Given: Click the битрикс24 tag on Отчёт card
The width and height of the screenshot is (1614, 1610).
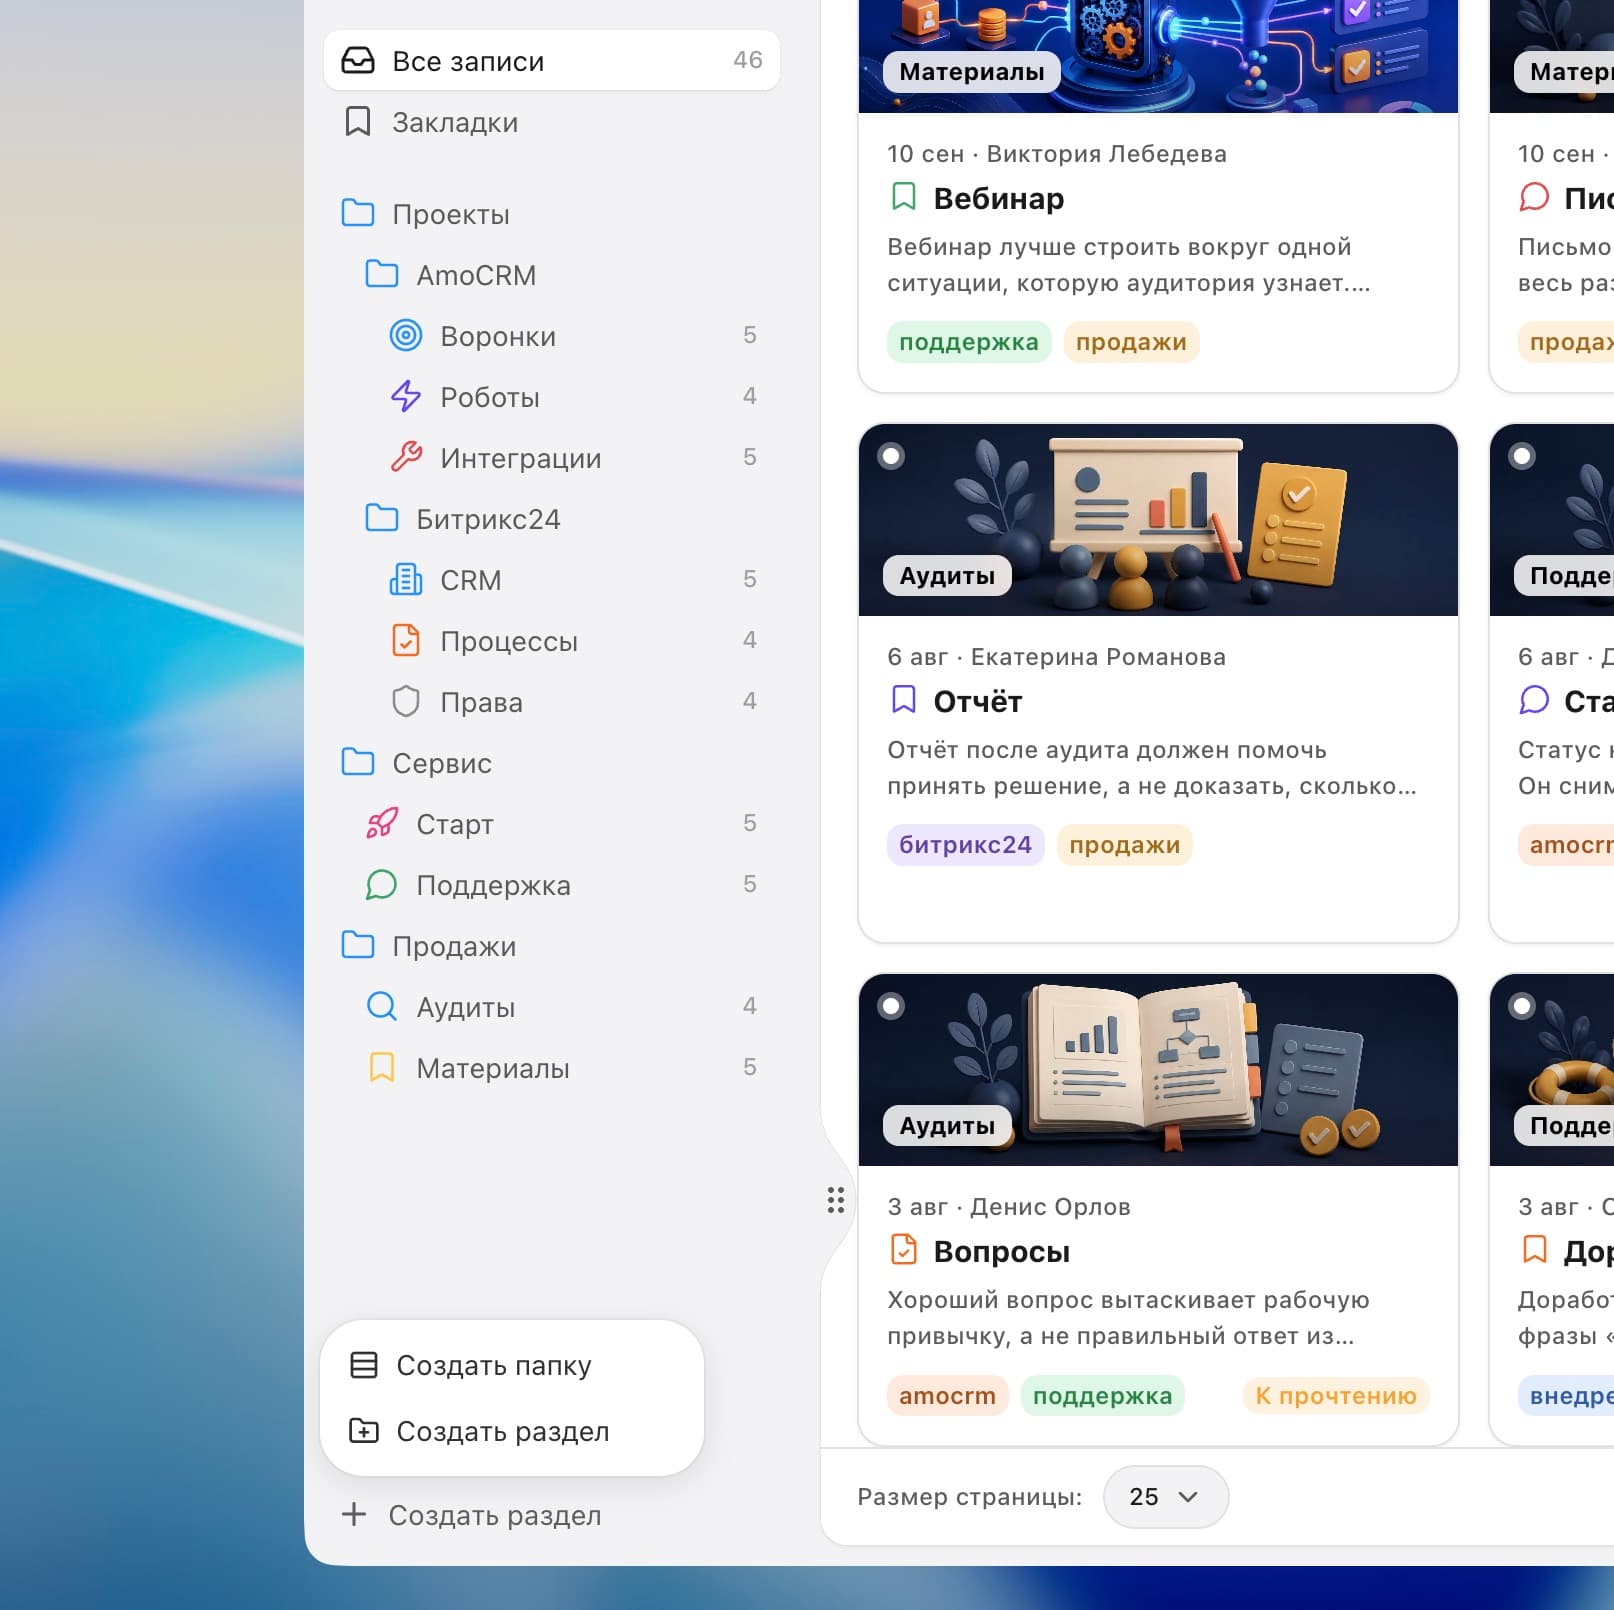Looking at the screenshot, I should (x=965, y=845).
